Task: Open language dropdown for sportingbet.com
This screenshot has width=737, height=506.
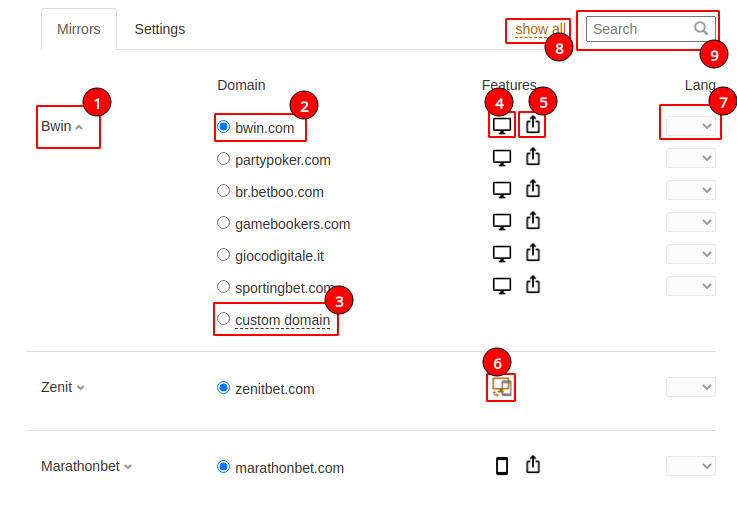Action: click(690, 286)
